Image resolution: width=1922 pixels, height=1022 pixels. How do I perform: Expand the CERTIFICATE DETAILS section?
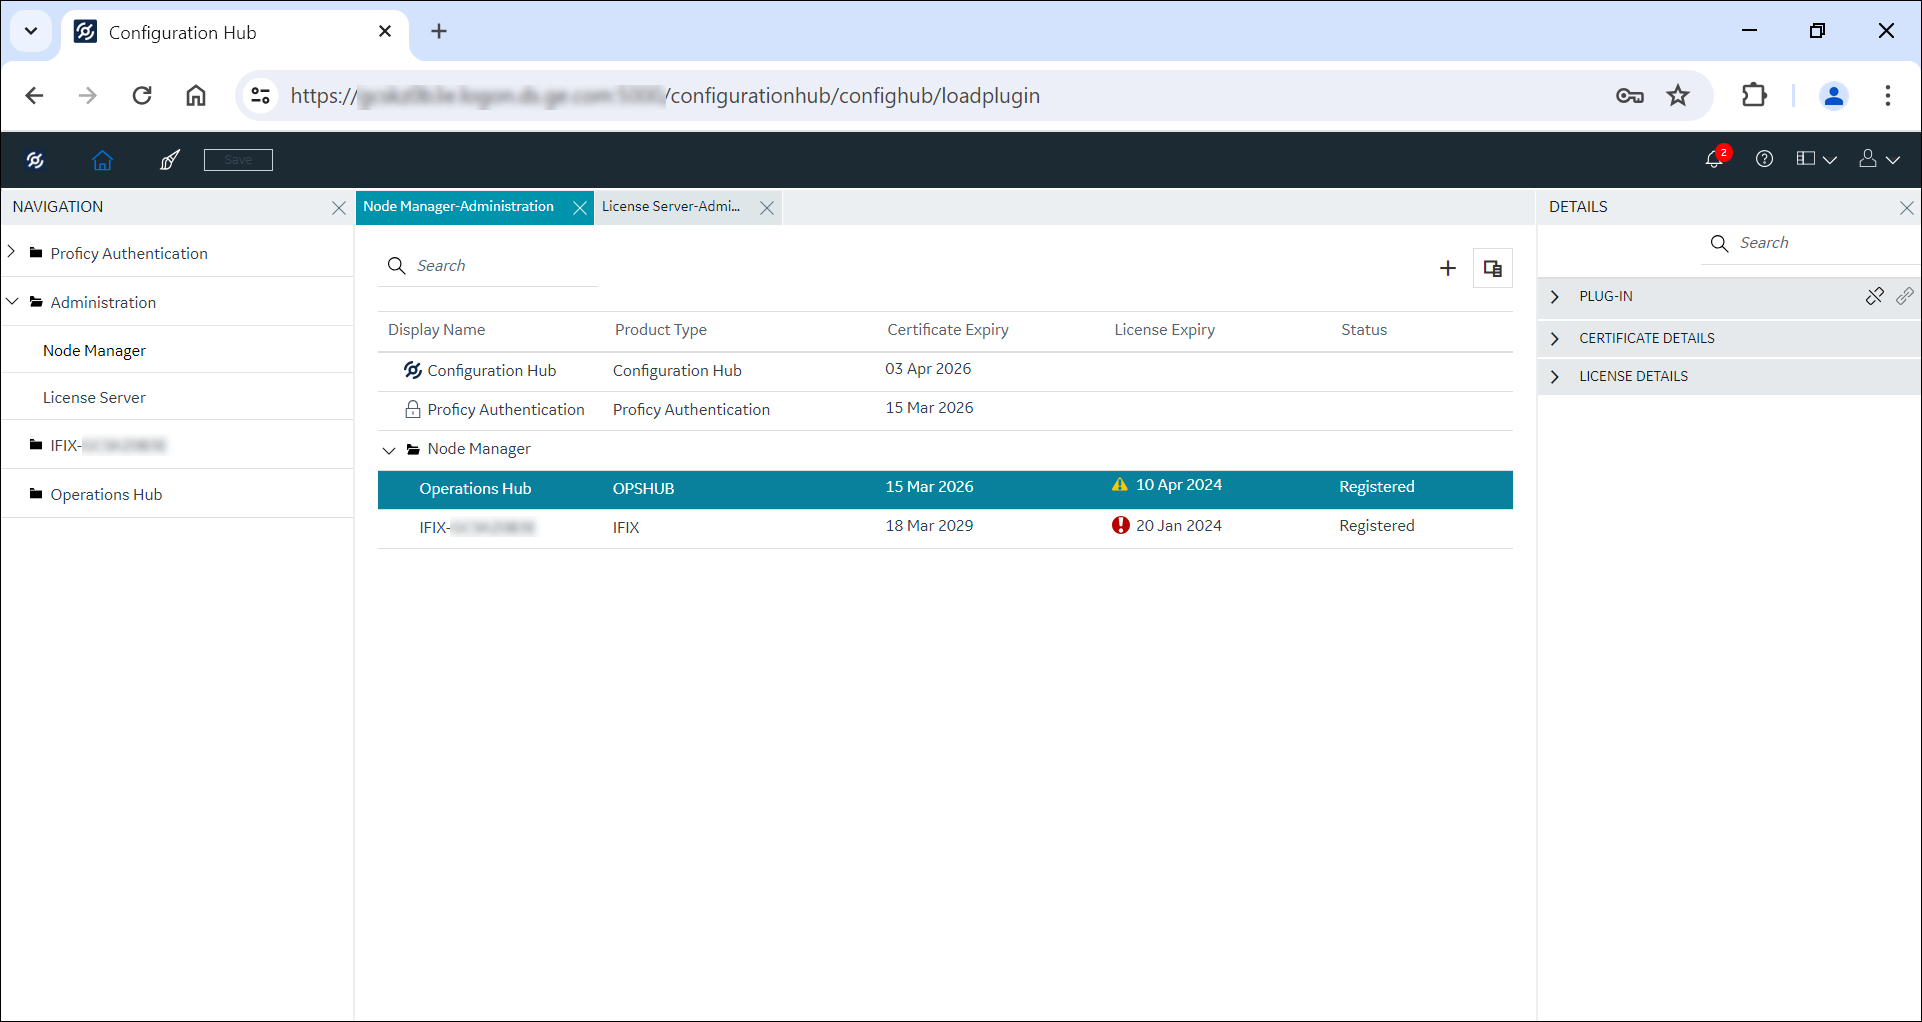point(1555,339)
